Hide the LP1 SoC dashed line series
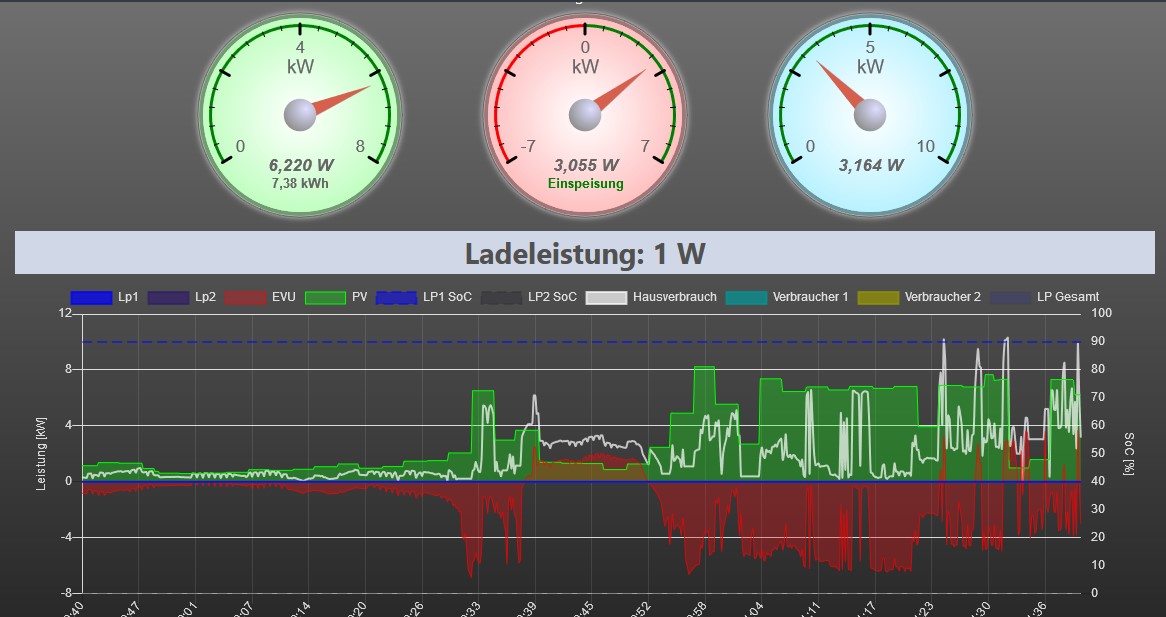 coord(424,297)
